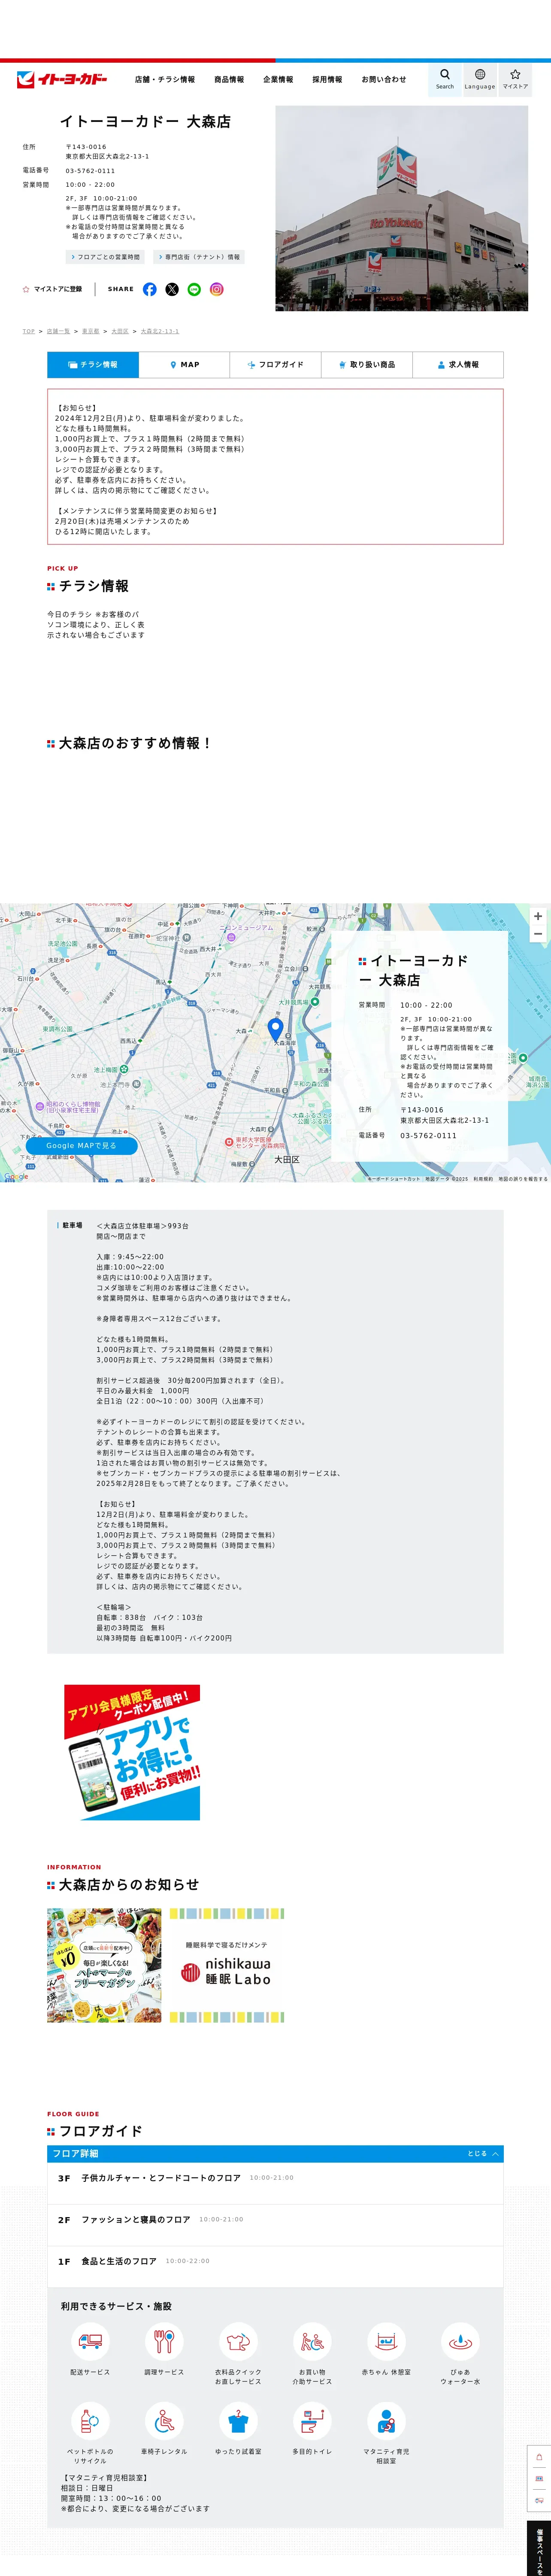Click 地図の誤りを報告する on map

[523, 1179]
